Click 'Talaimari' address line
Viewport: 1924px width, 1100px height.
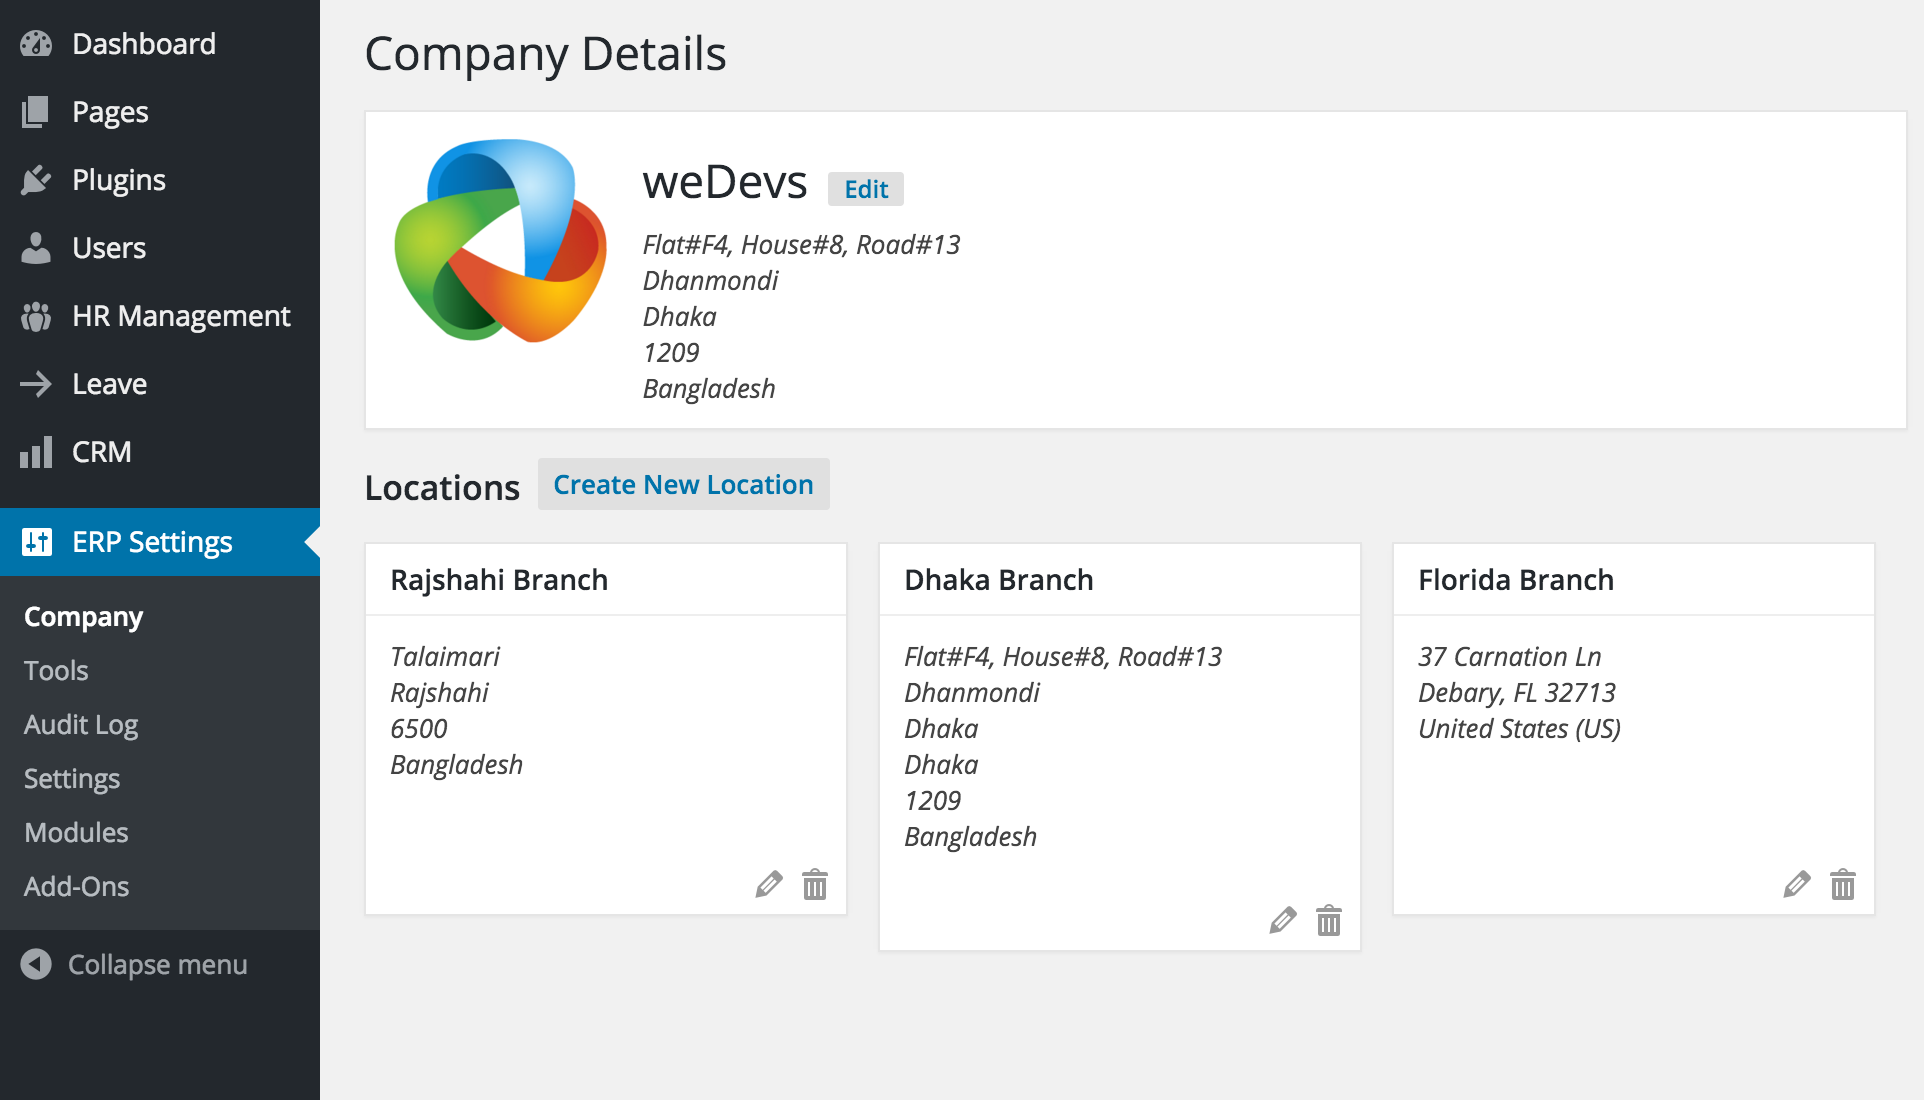(x=445, y=657)
